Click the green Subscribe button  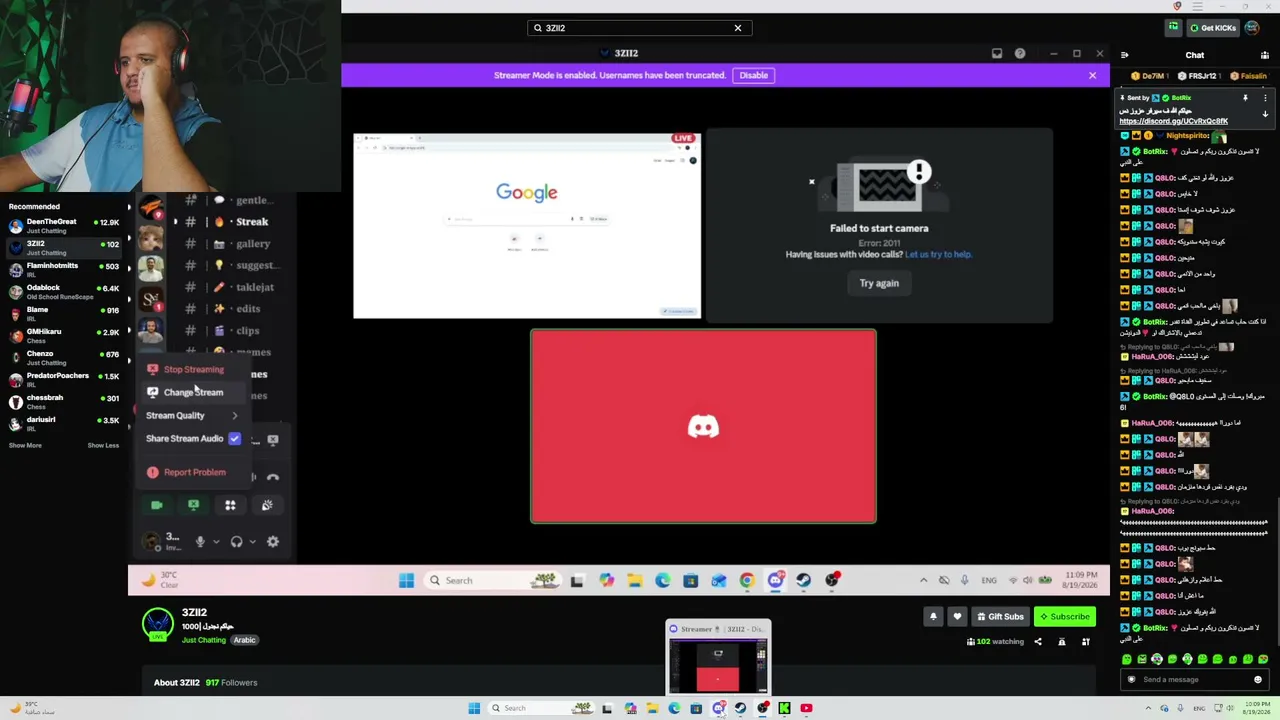tap(1063, 617)
